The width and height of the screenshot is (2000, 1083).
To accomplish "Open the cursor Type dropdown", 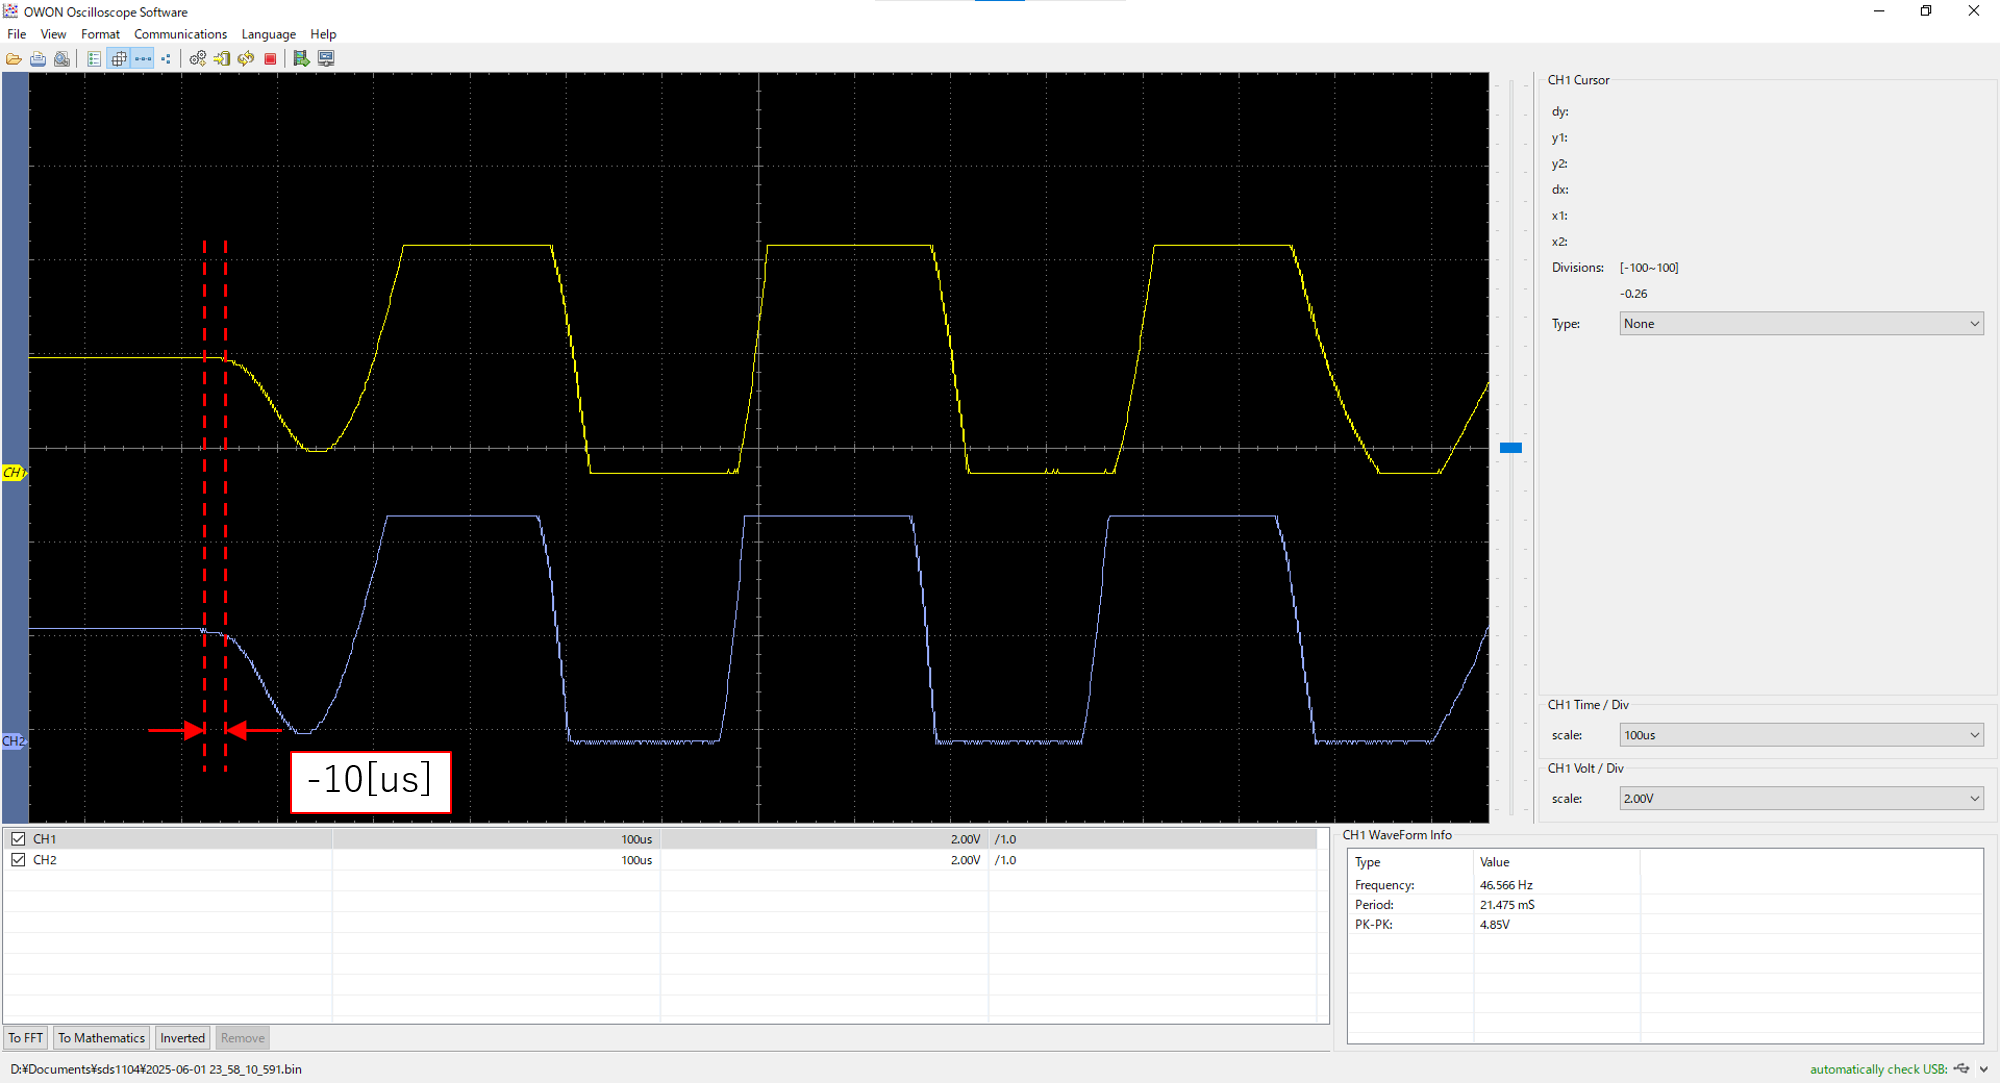I will click(1800, 324).
